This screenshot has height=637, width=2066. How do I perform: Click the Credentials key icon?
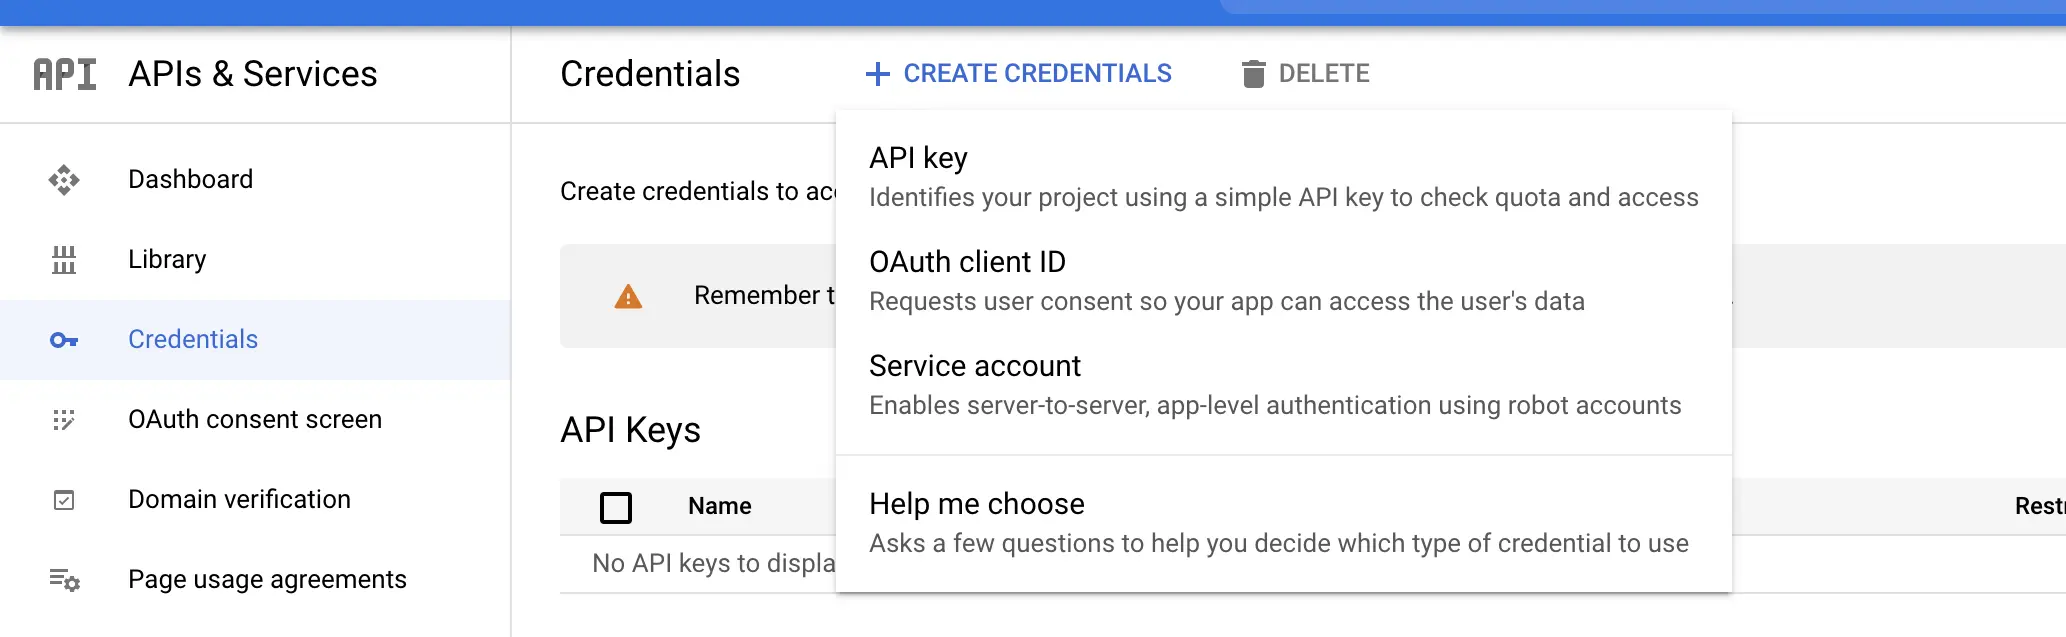64,340
